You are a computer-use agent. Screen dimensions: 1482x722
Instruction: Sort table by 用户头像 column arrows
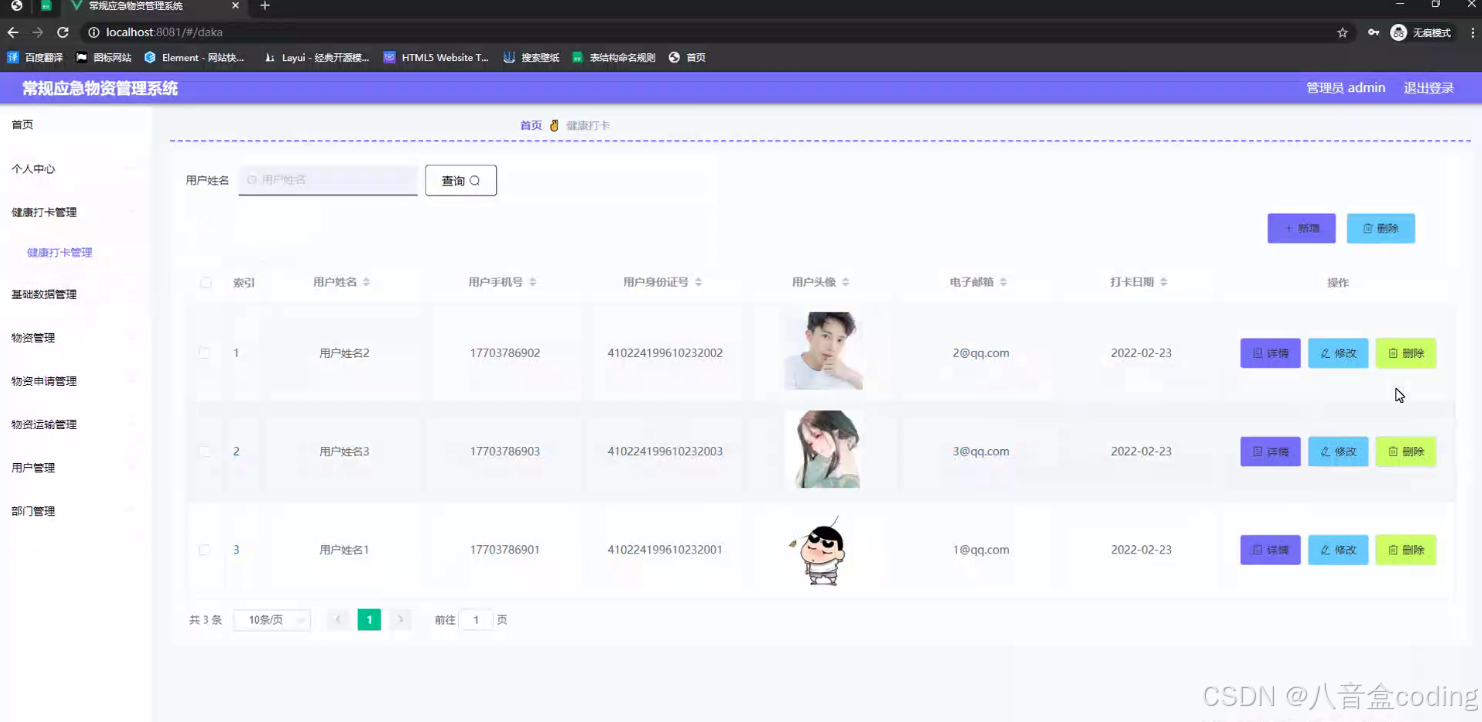point(845,283)
